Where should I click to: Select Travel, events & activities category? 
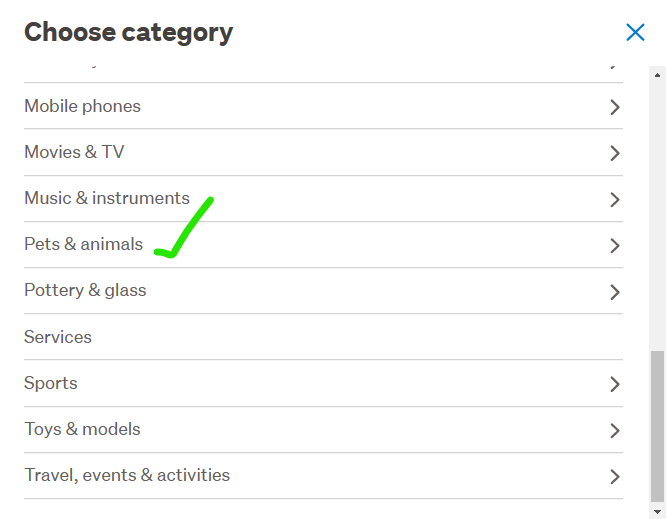pos(127,475)
